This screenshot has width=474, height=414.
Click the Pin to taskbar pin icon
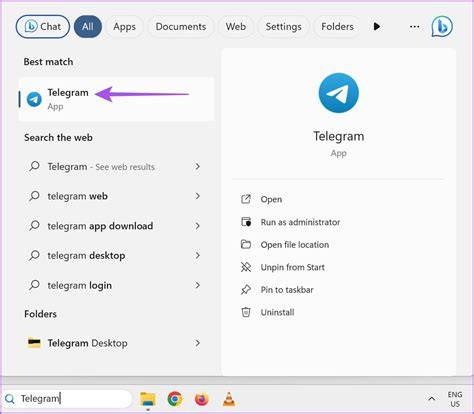(246, 290)
